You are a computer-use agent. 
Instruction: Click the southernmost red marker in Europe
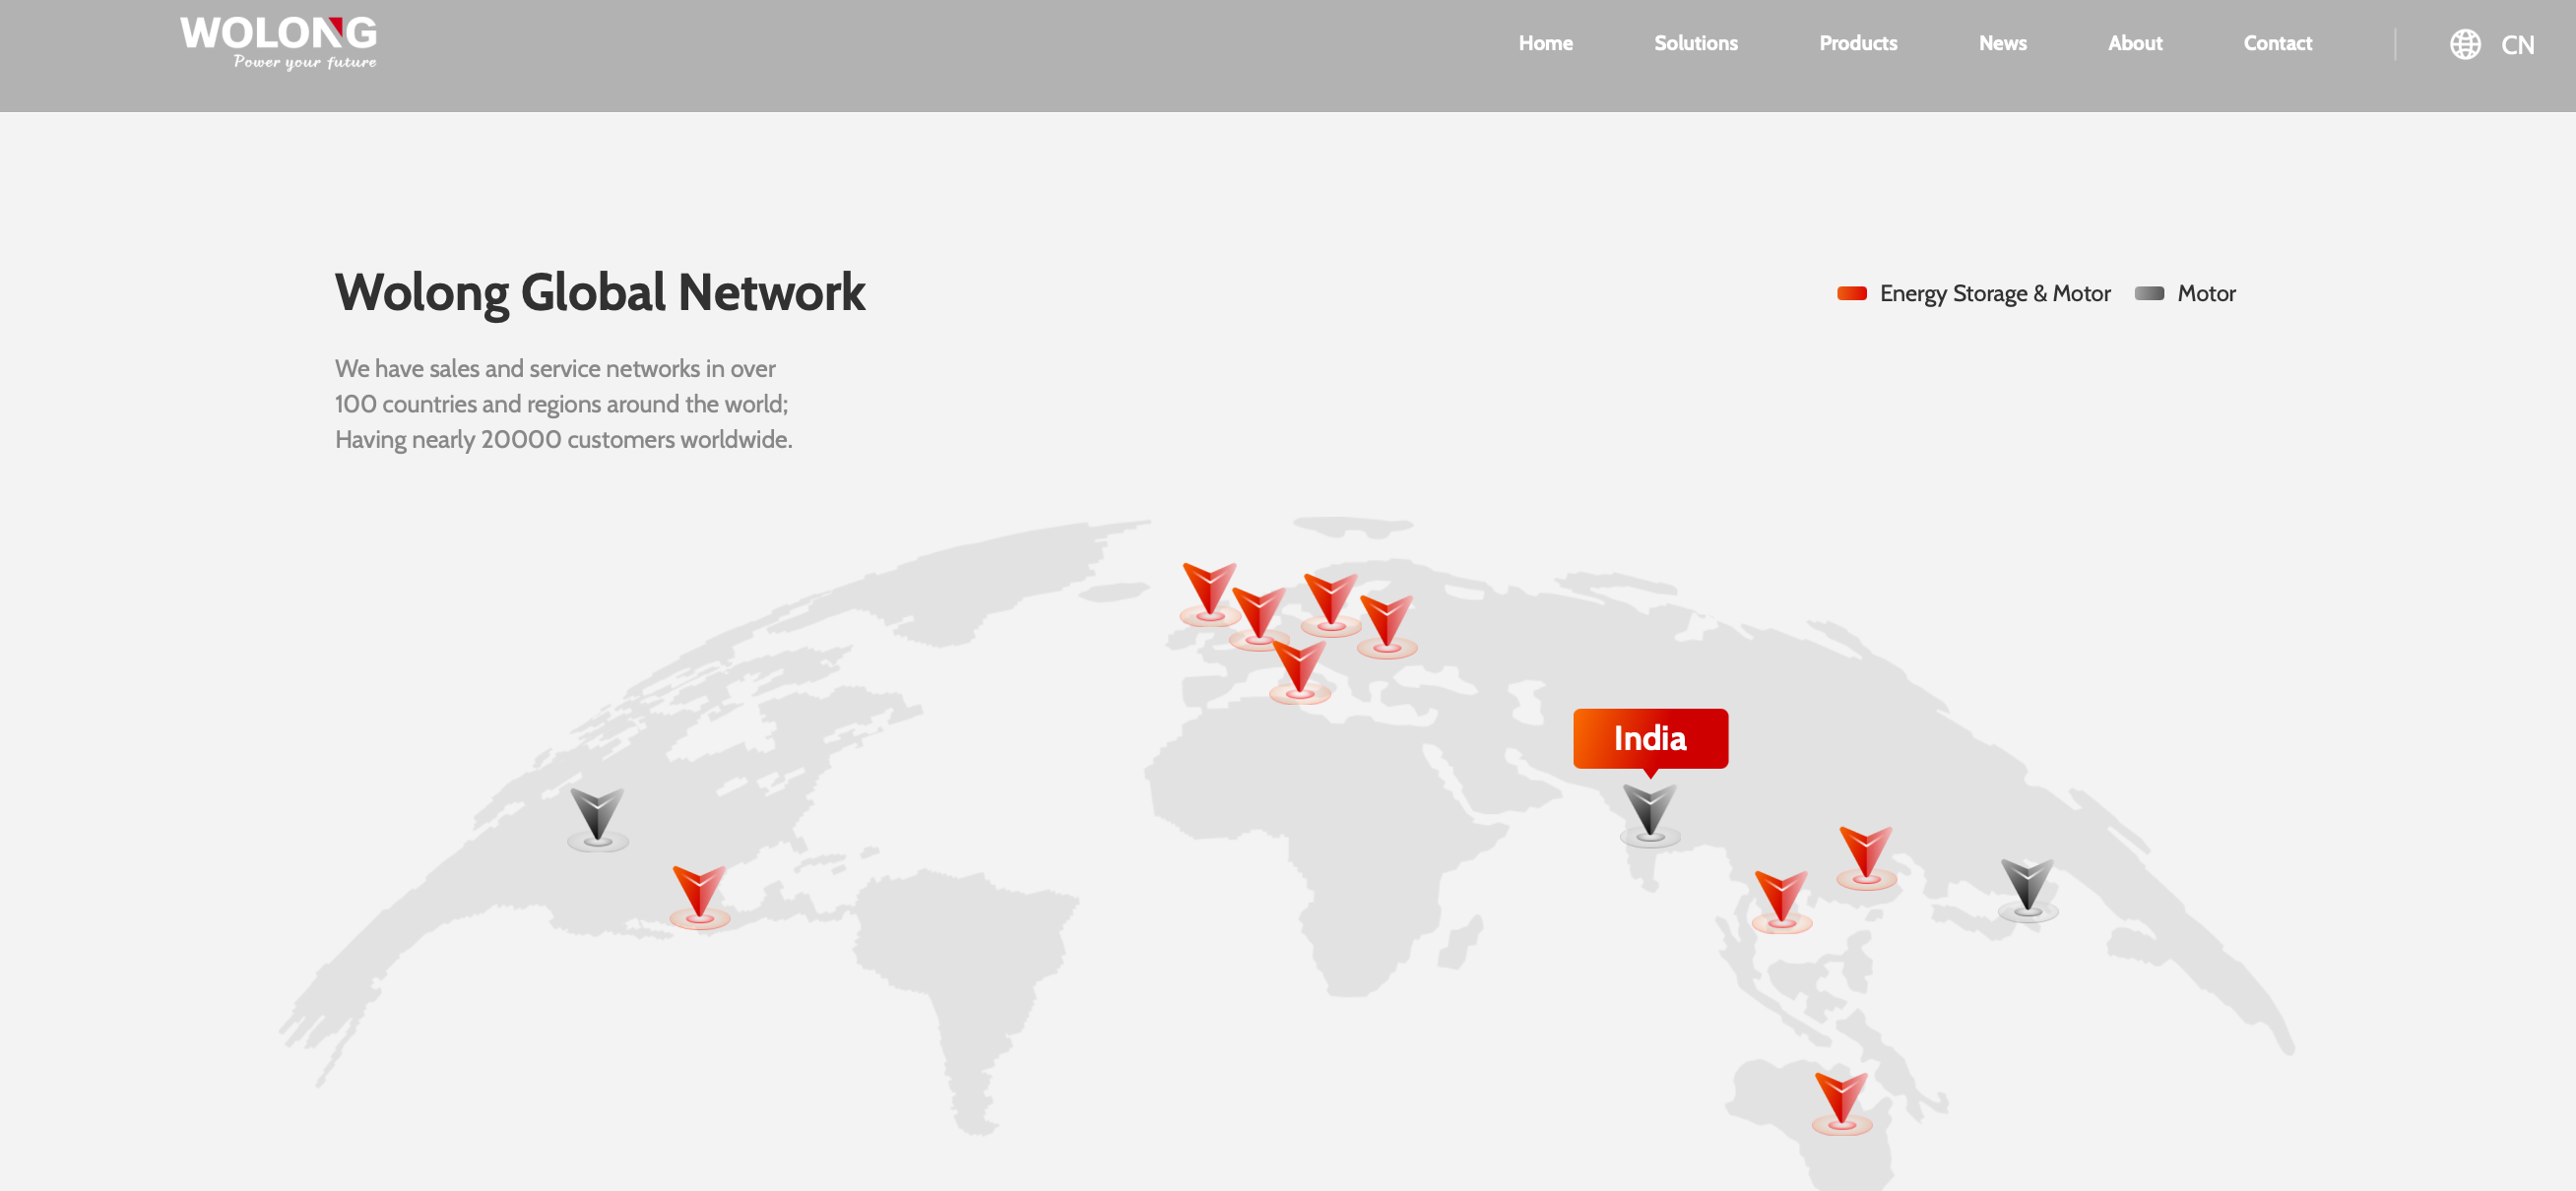pos(1299,672)
